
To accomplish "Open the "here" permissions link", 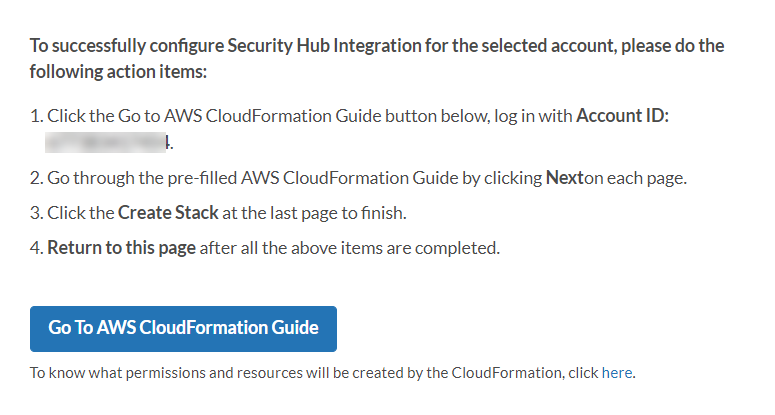I will pyautogui.click(x=616, y=374).
